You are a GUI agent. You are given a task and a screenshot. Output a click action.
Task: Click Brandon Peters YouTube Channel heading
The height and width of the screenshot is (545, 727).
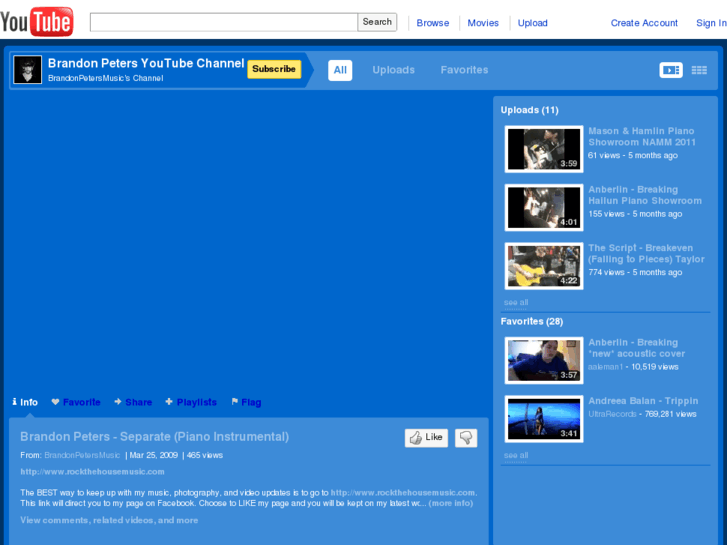146,63
